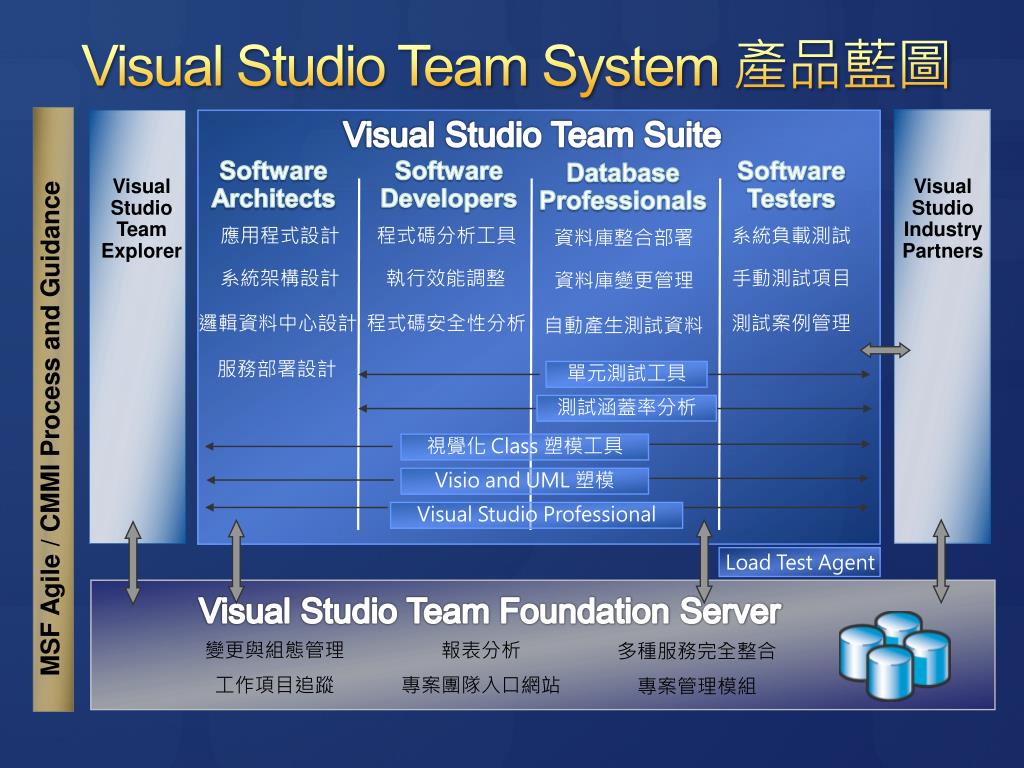1024x768 pixels.
Task: Click the 自動產生測試資料 text
Action: coord(624,325)
